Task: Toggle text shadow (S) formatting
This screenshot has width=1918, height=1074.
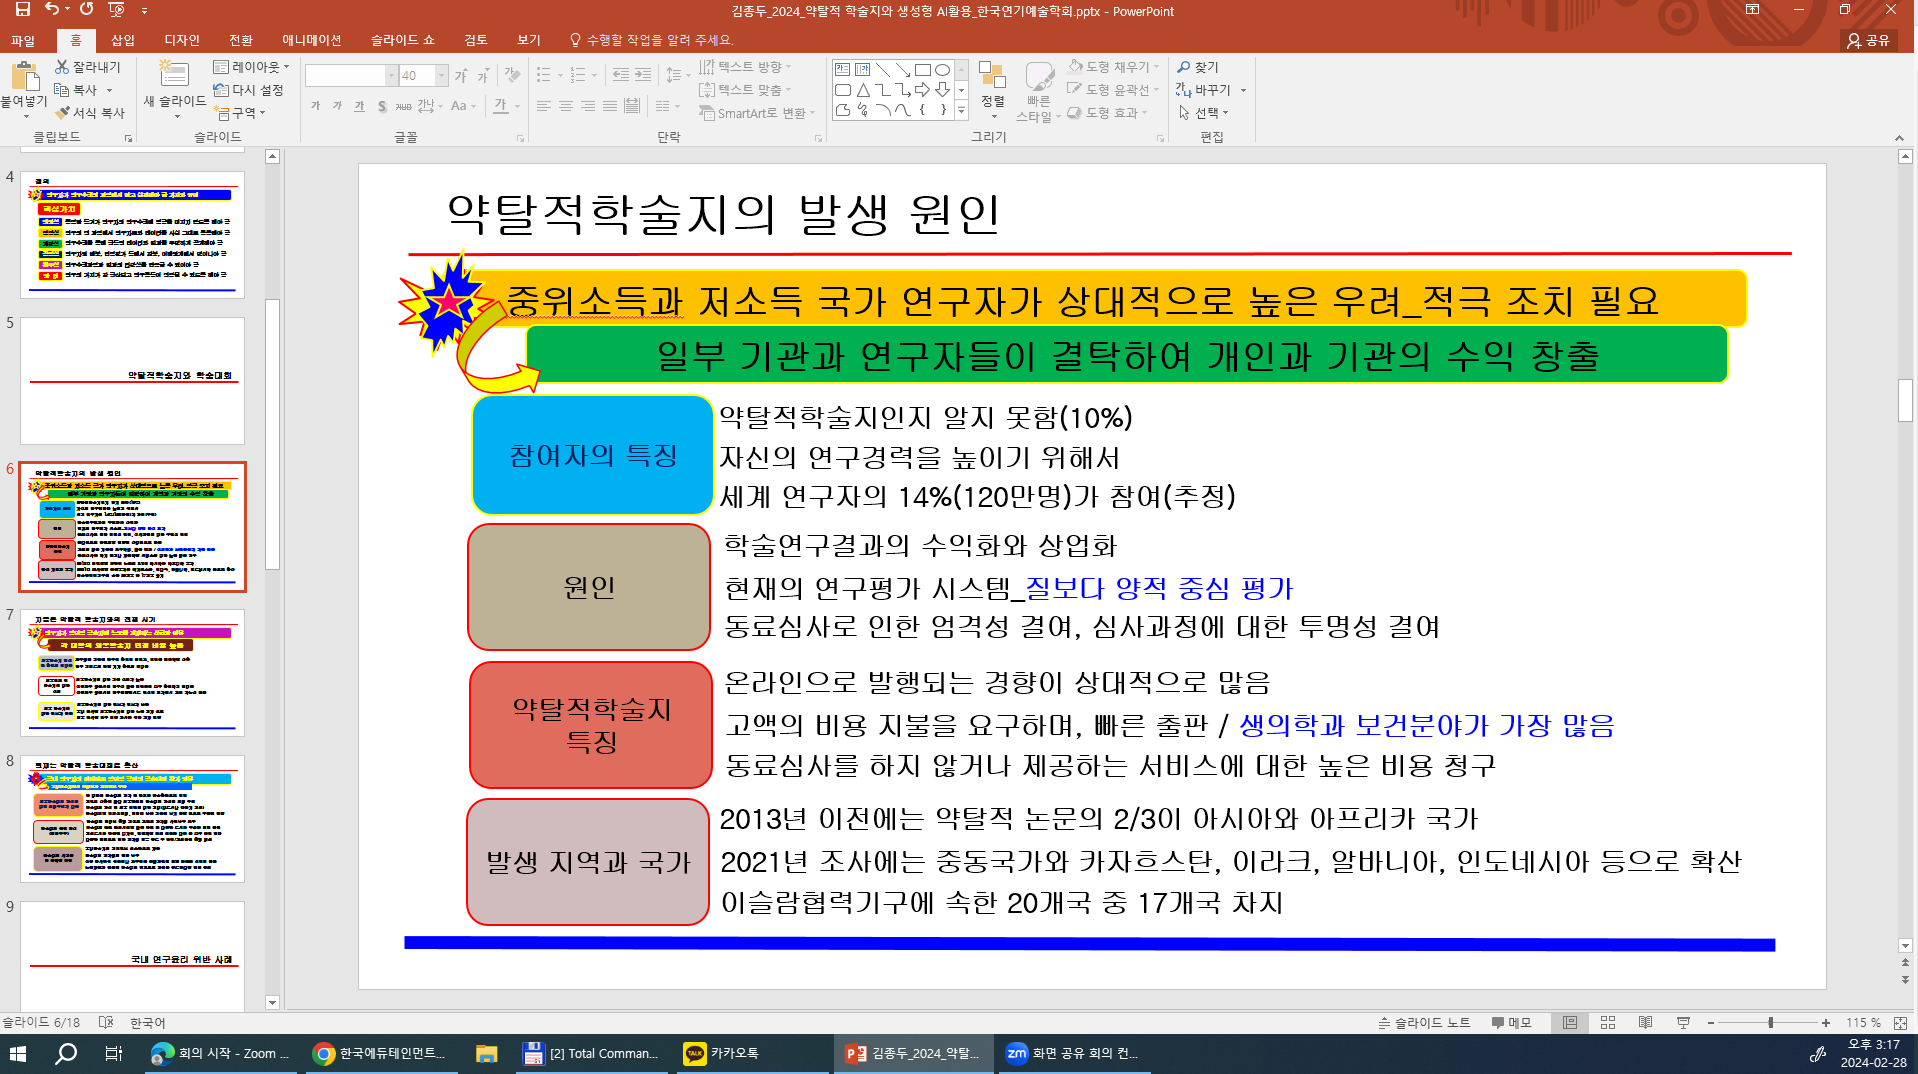Action: [x=382, y=106]
